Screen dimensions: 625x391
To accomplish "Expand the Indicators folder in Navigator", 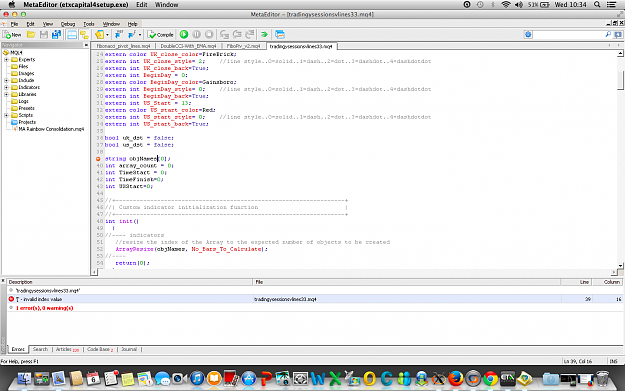I will click(6, 87).
